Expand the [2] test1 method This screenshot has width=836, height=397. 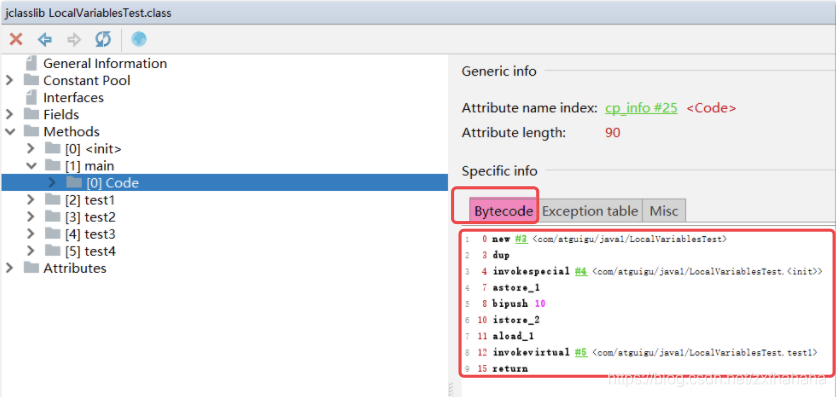click(x=30, y=200)
